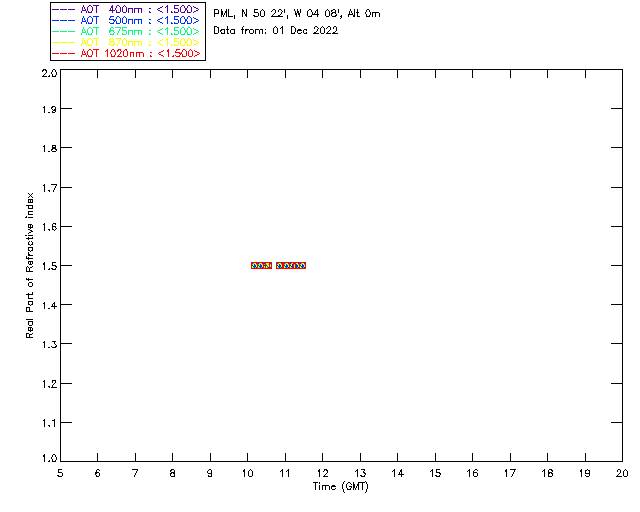This screenshot has width=640, height=512.
Task: Click the 'Time (GMT)' axis title
Action: [340, 487]
